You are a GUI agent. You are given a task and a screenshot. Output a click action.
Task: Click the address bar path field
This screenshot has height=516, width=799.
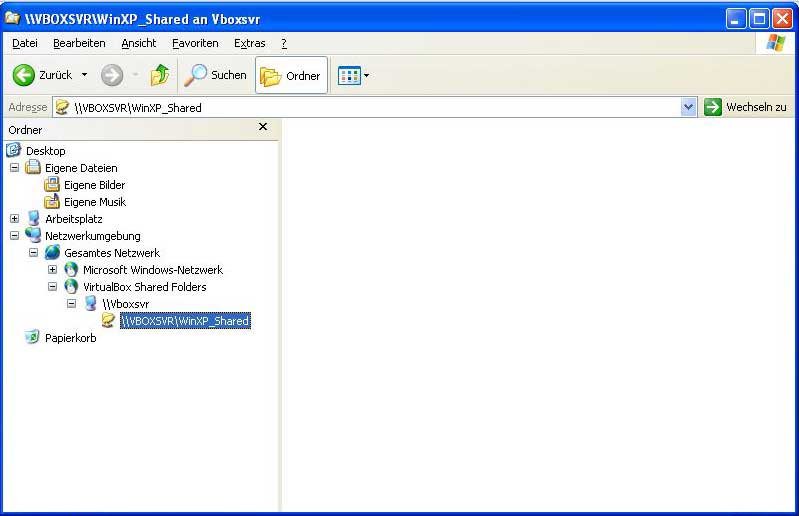tap(375, 107)
